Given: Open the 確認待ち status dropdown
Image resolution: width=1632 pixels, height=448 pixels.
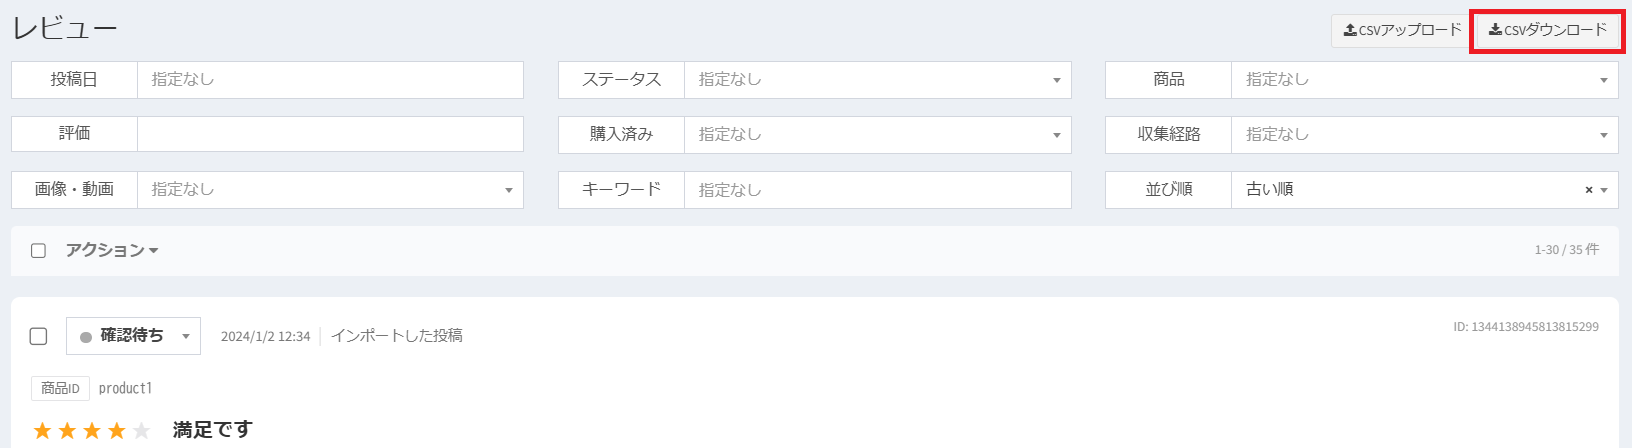Looking at the screenshot, I should click(134, 336).
